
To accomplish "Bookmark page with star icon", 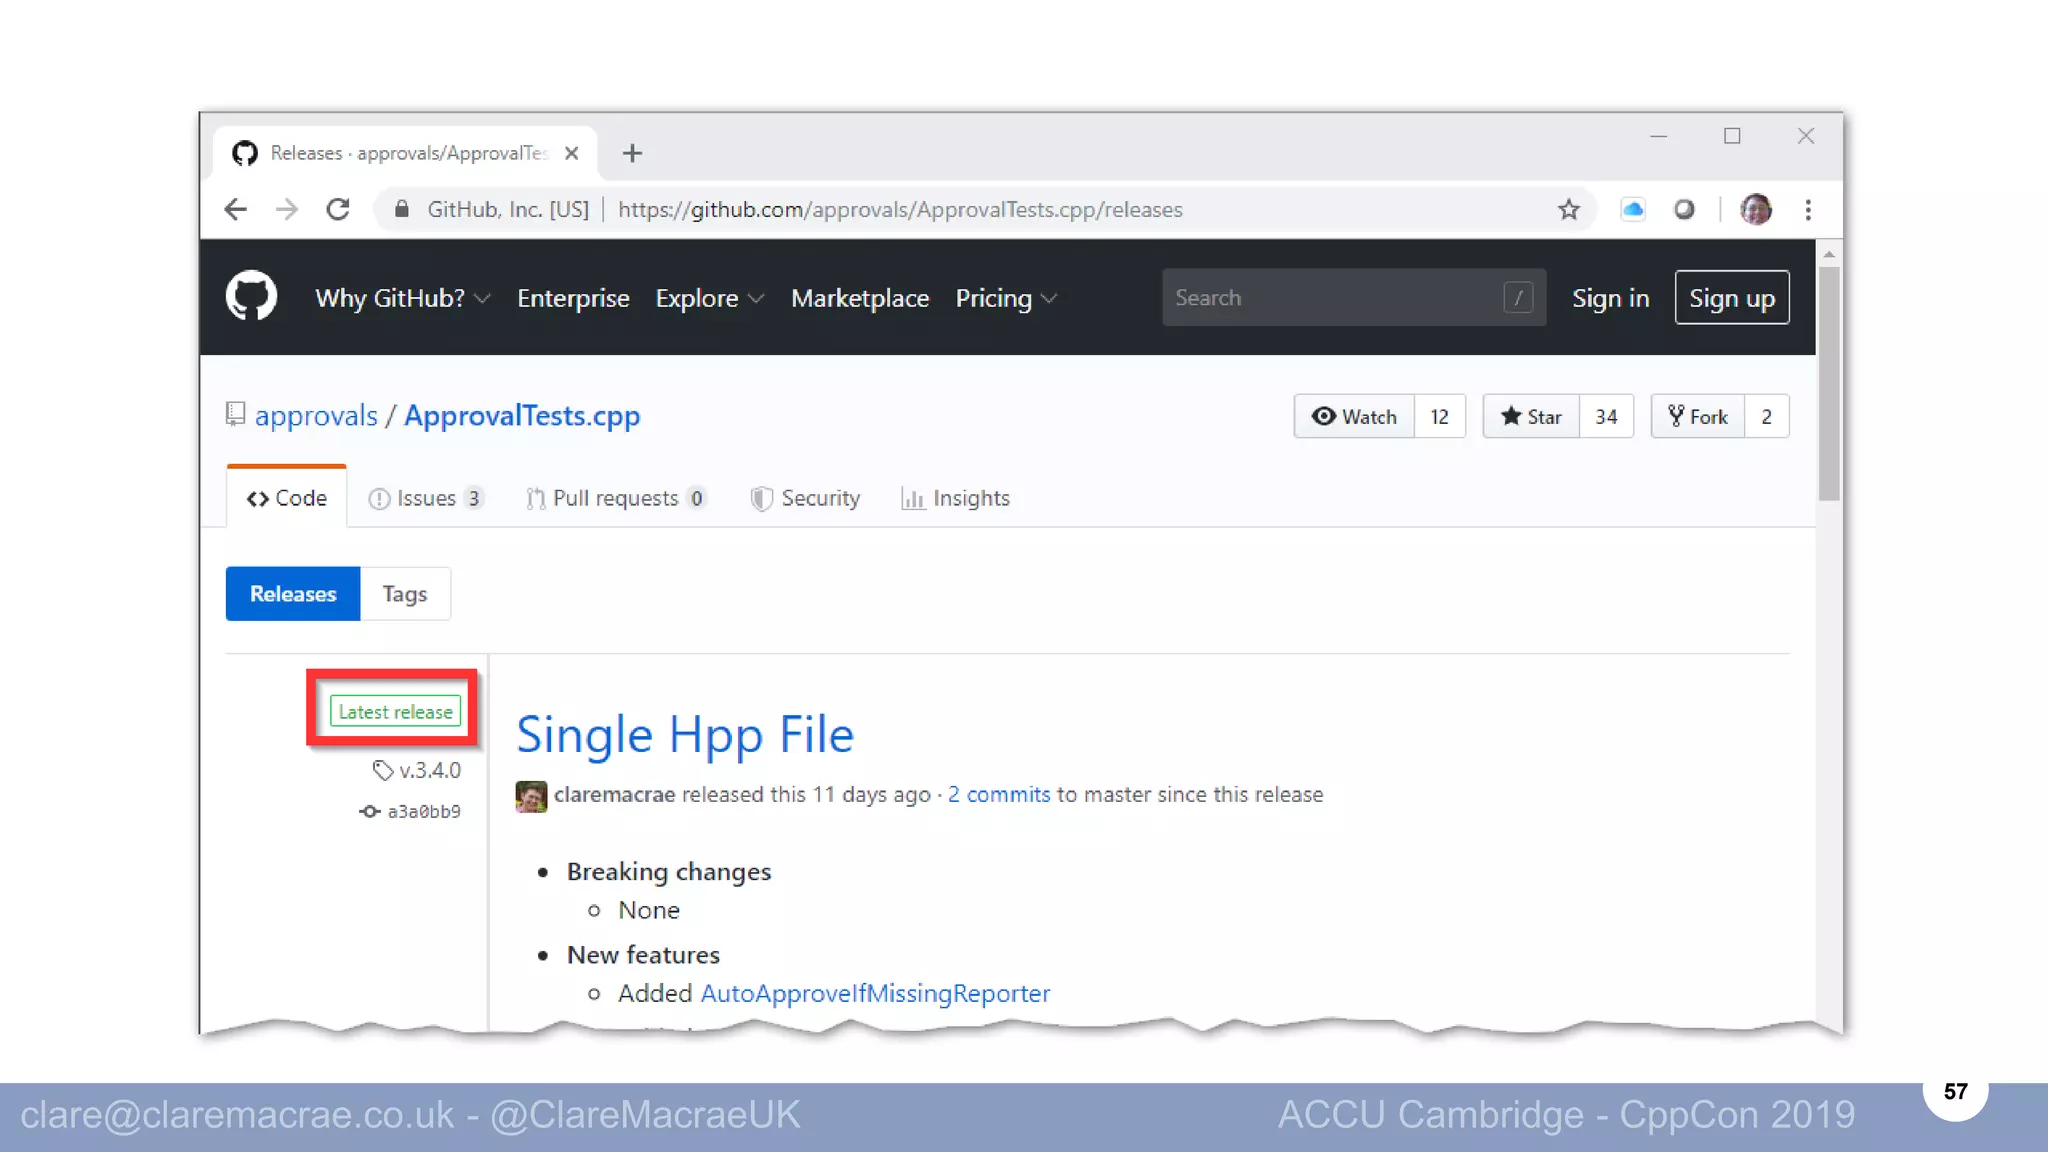I will pos(1568,209).
